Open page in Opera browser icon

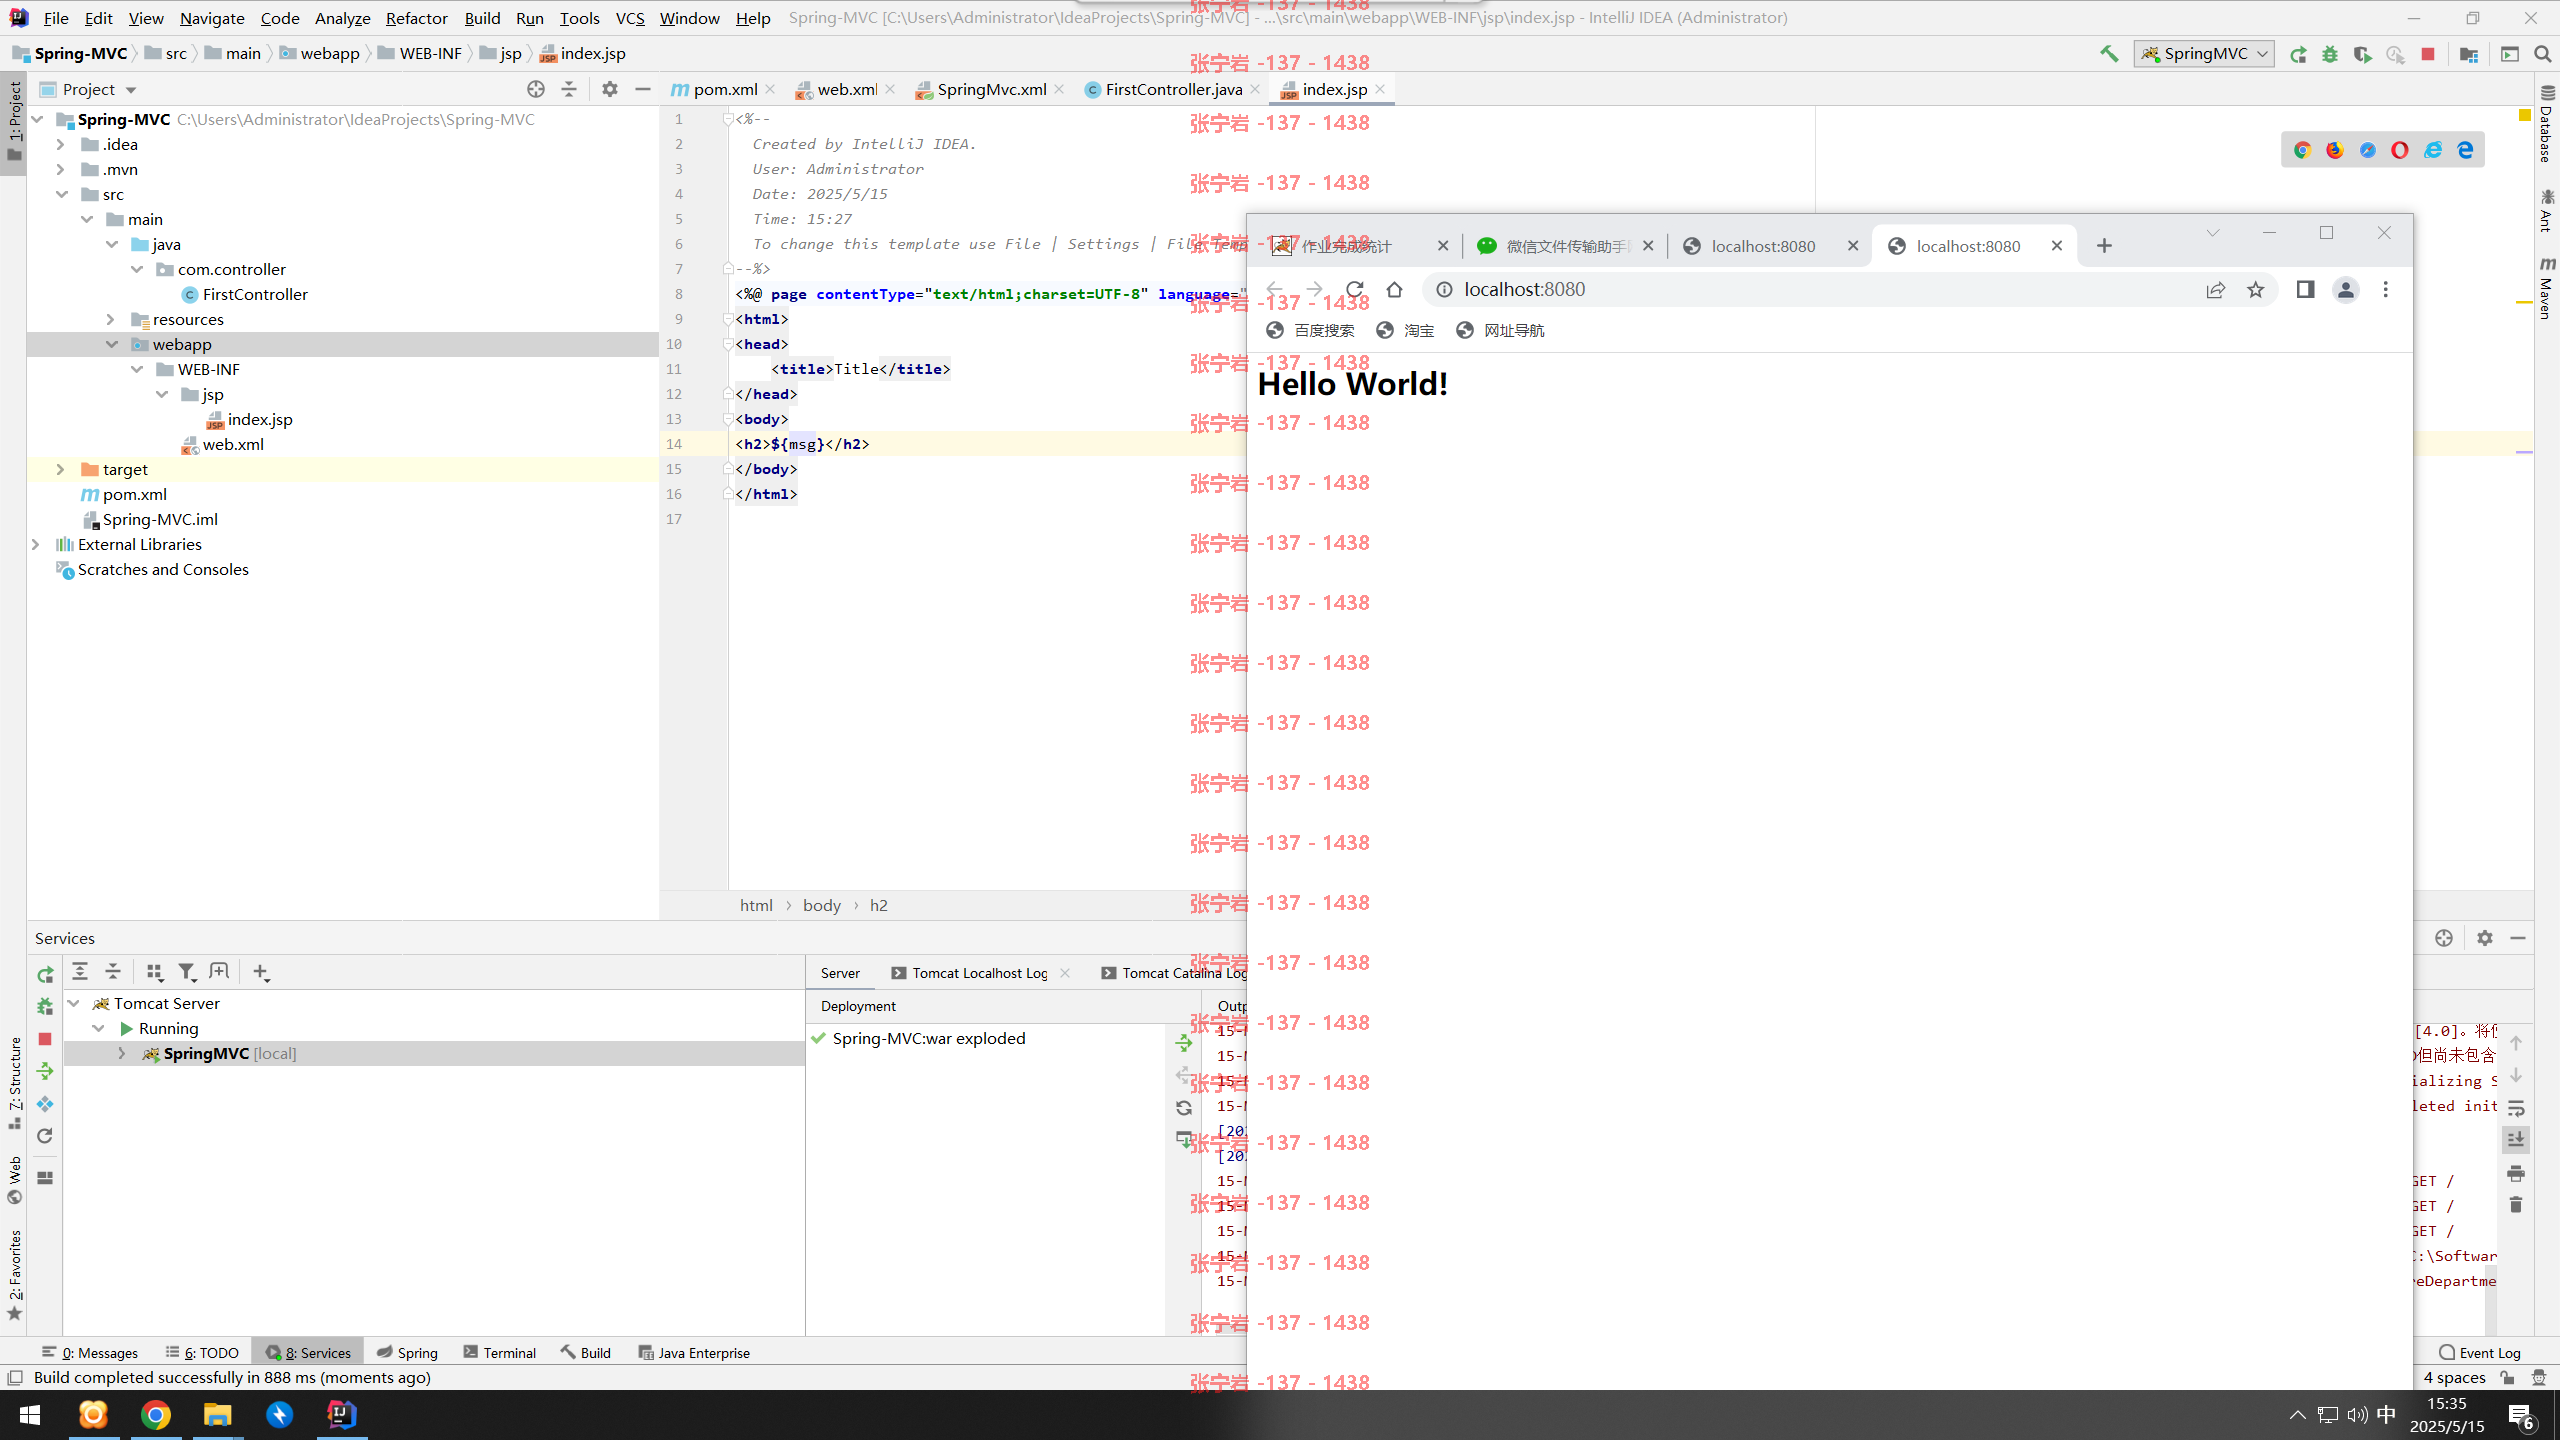pos(2400,150)
